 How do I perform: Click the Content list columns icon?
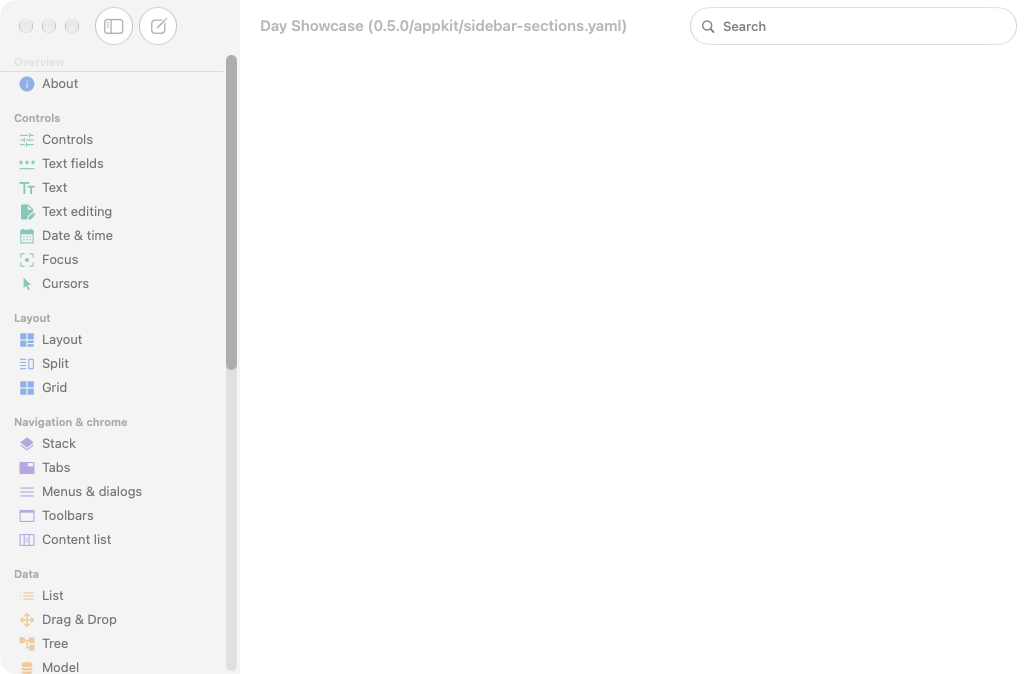(27, 540)
